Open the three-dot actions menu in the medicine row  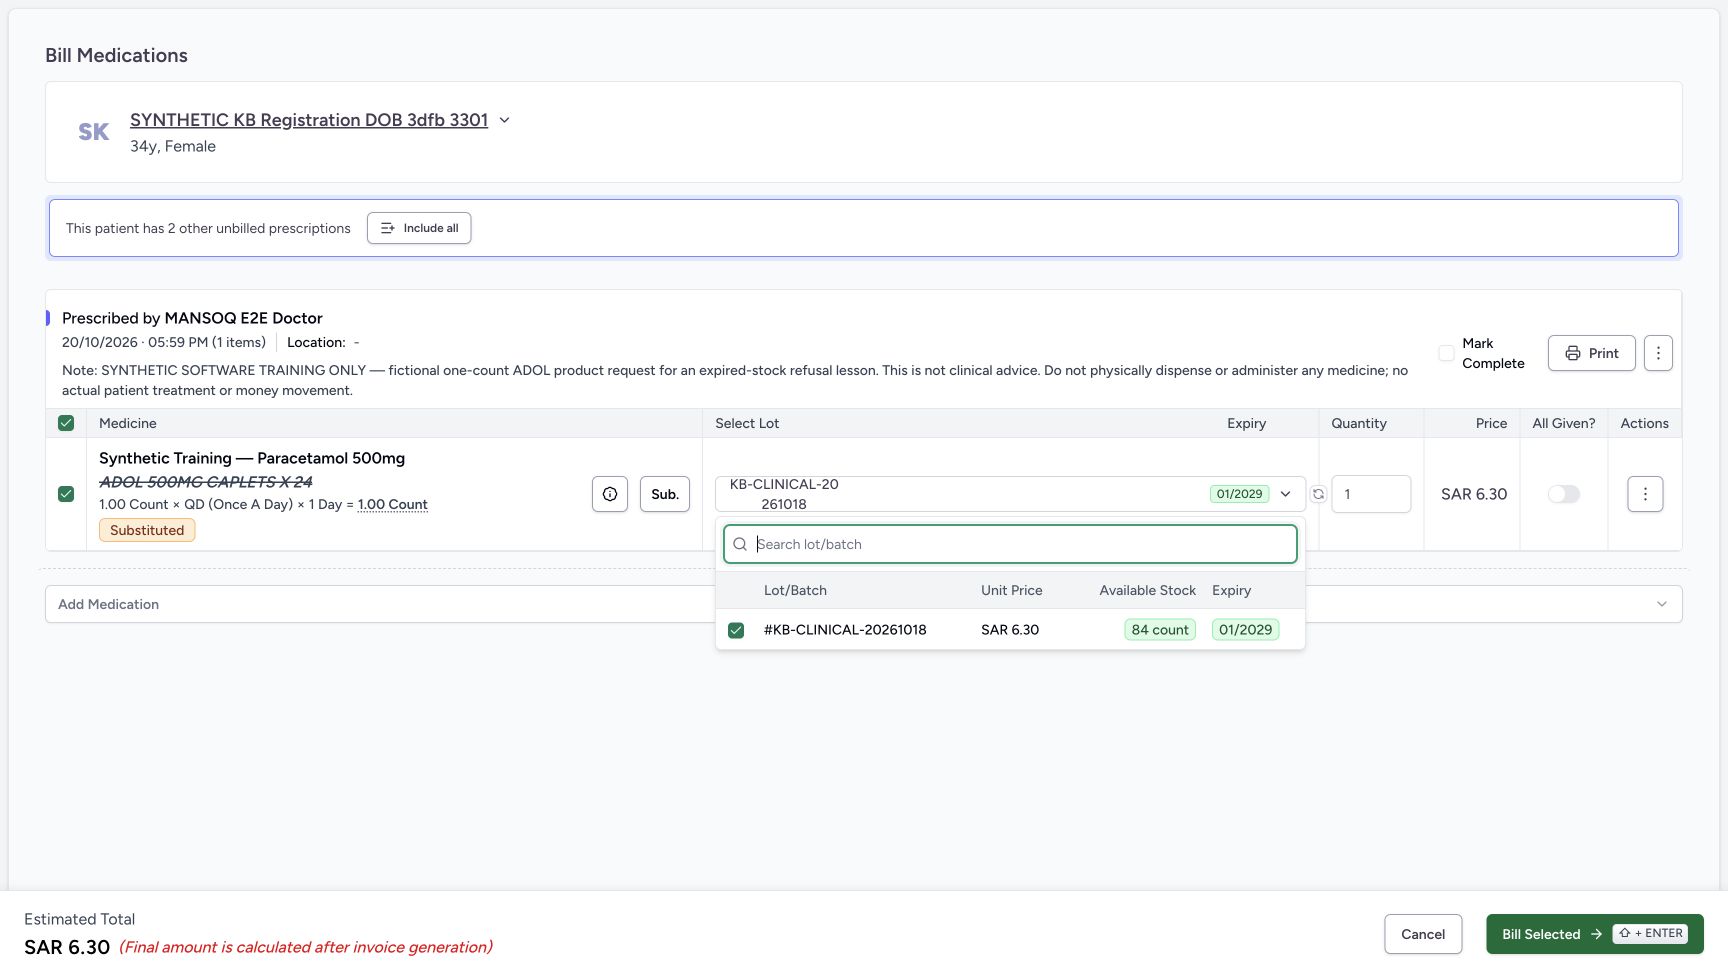(1645, 494)
